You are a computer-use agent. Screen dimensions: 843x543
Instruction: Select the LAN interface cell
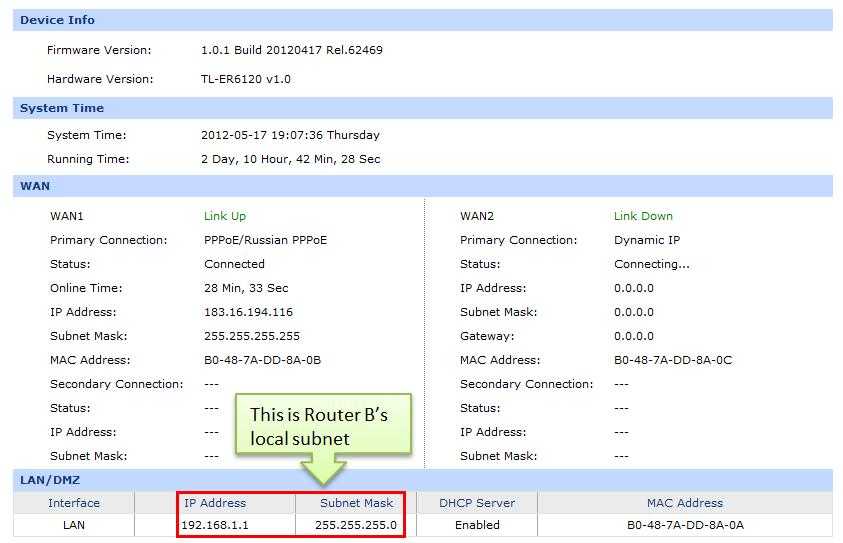[74, 525]
